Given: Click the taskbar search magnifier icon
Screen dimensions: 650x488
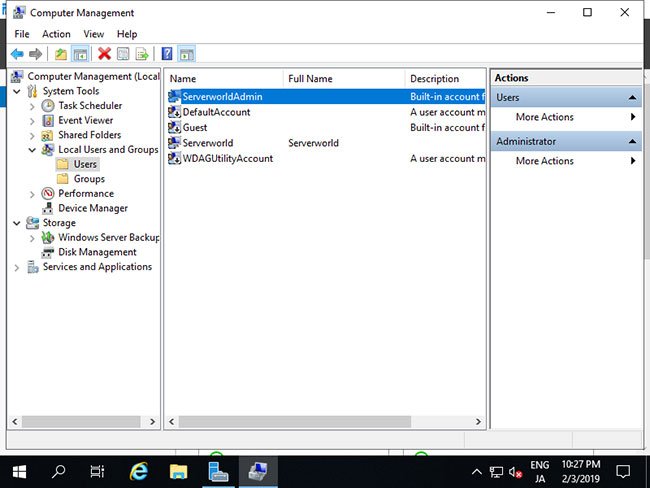Looking at the screenshot, I should (x=58, y=471).
